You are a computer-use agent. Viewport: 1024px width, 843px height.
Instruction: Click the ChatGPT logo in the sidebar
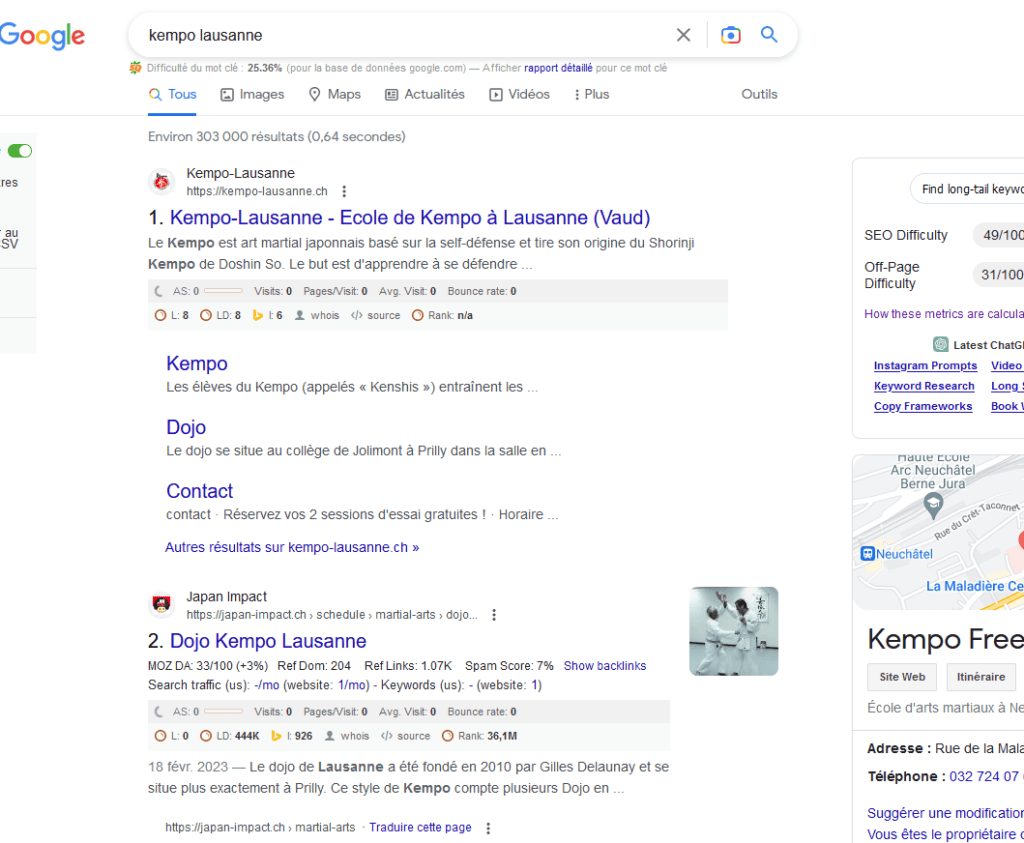coord(940,344)
